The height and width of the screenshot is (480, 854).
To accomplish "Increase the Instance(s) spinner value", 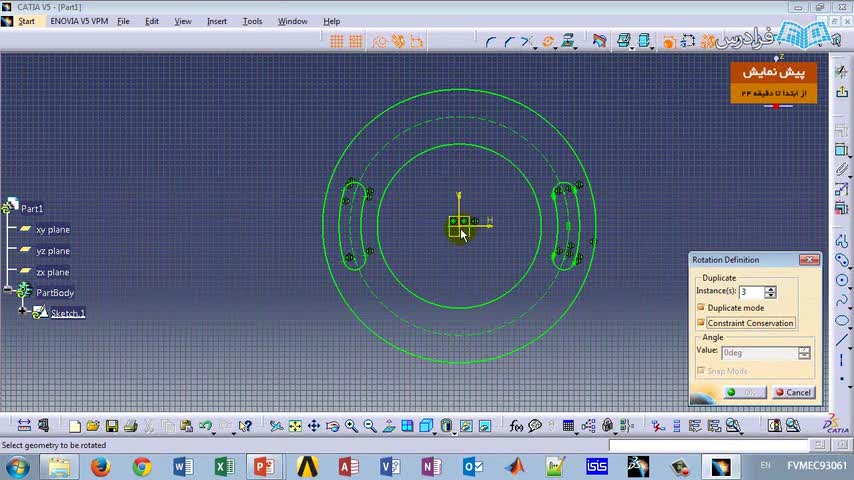I will pos(770,289).
